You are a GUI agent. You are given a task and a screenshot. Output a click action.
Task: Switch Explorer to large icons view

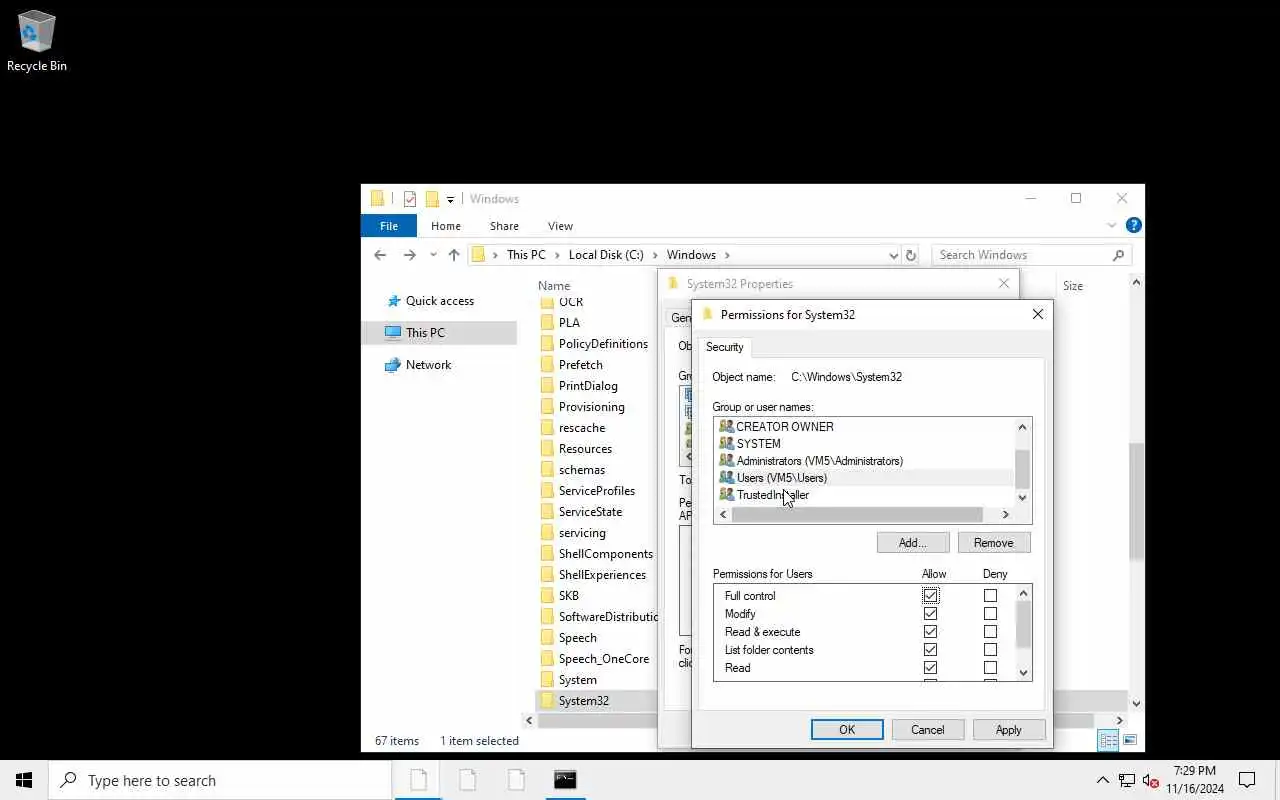pos(1130,741)
